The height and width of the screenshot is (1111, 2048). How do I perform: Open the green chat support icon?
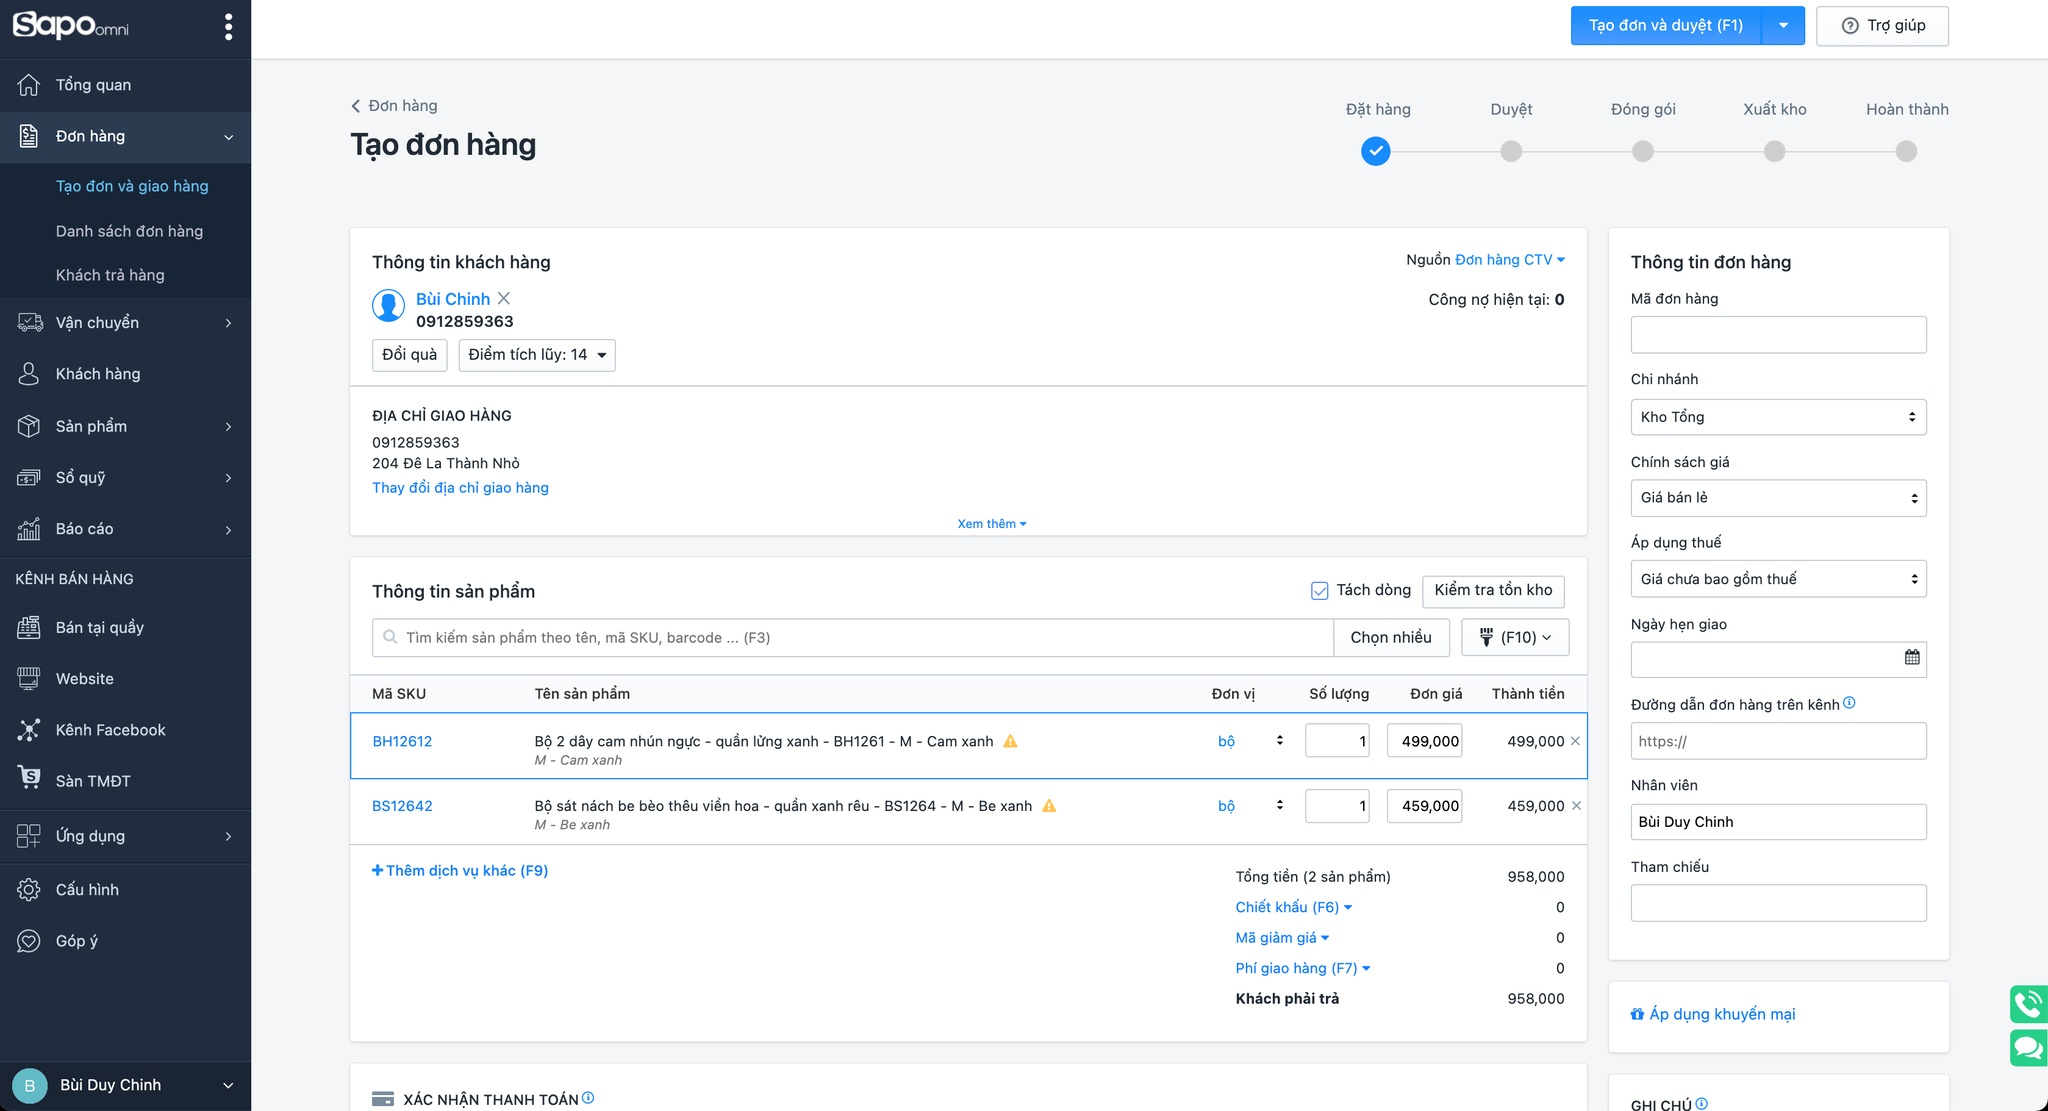2028,1047
